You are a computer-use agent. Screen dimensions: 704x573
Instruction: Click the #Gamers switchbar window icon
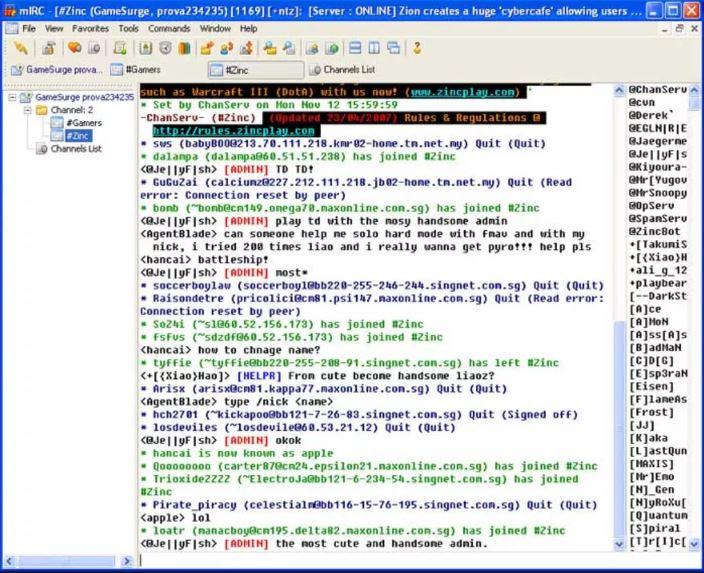point(117,70)
